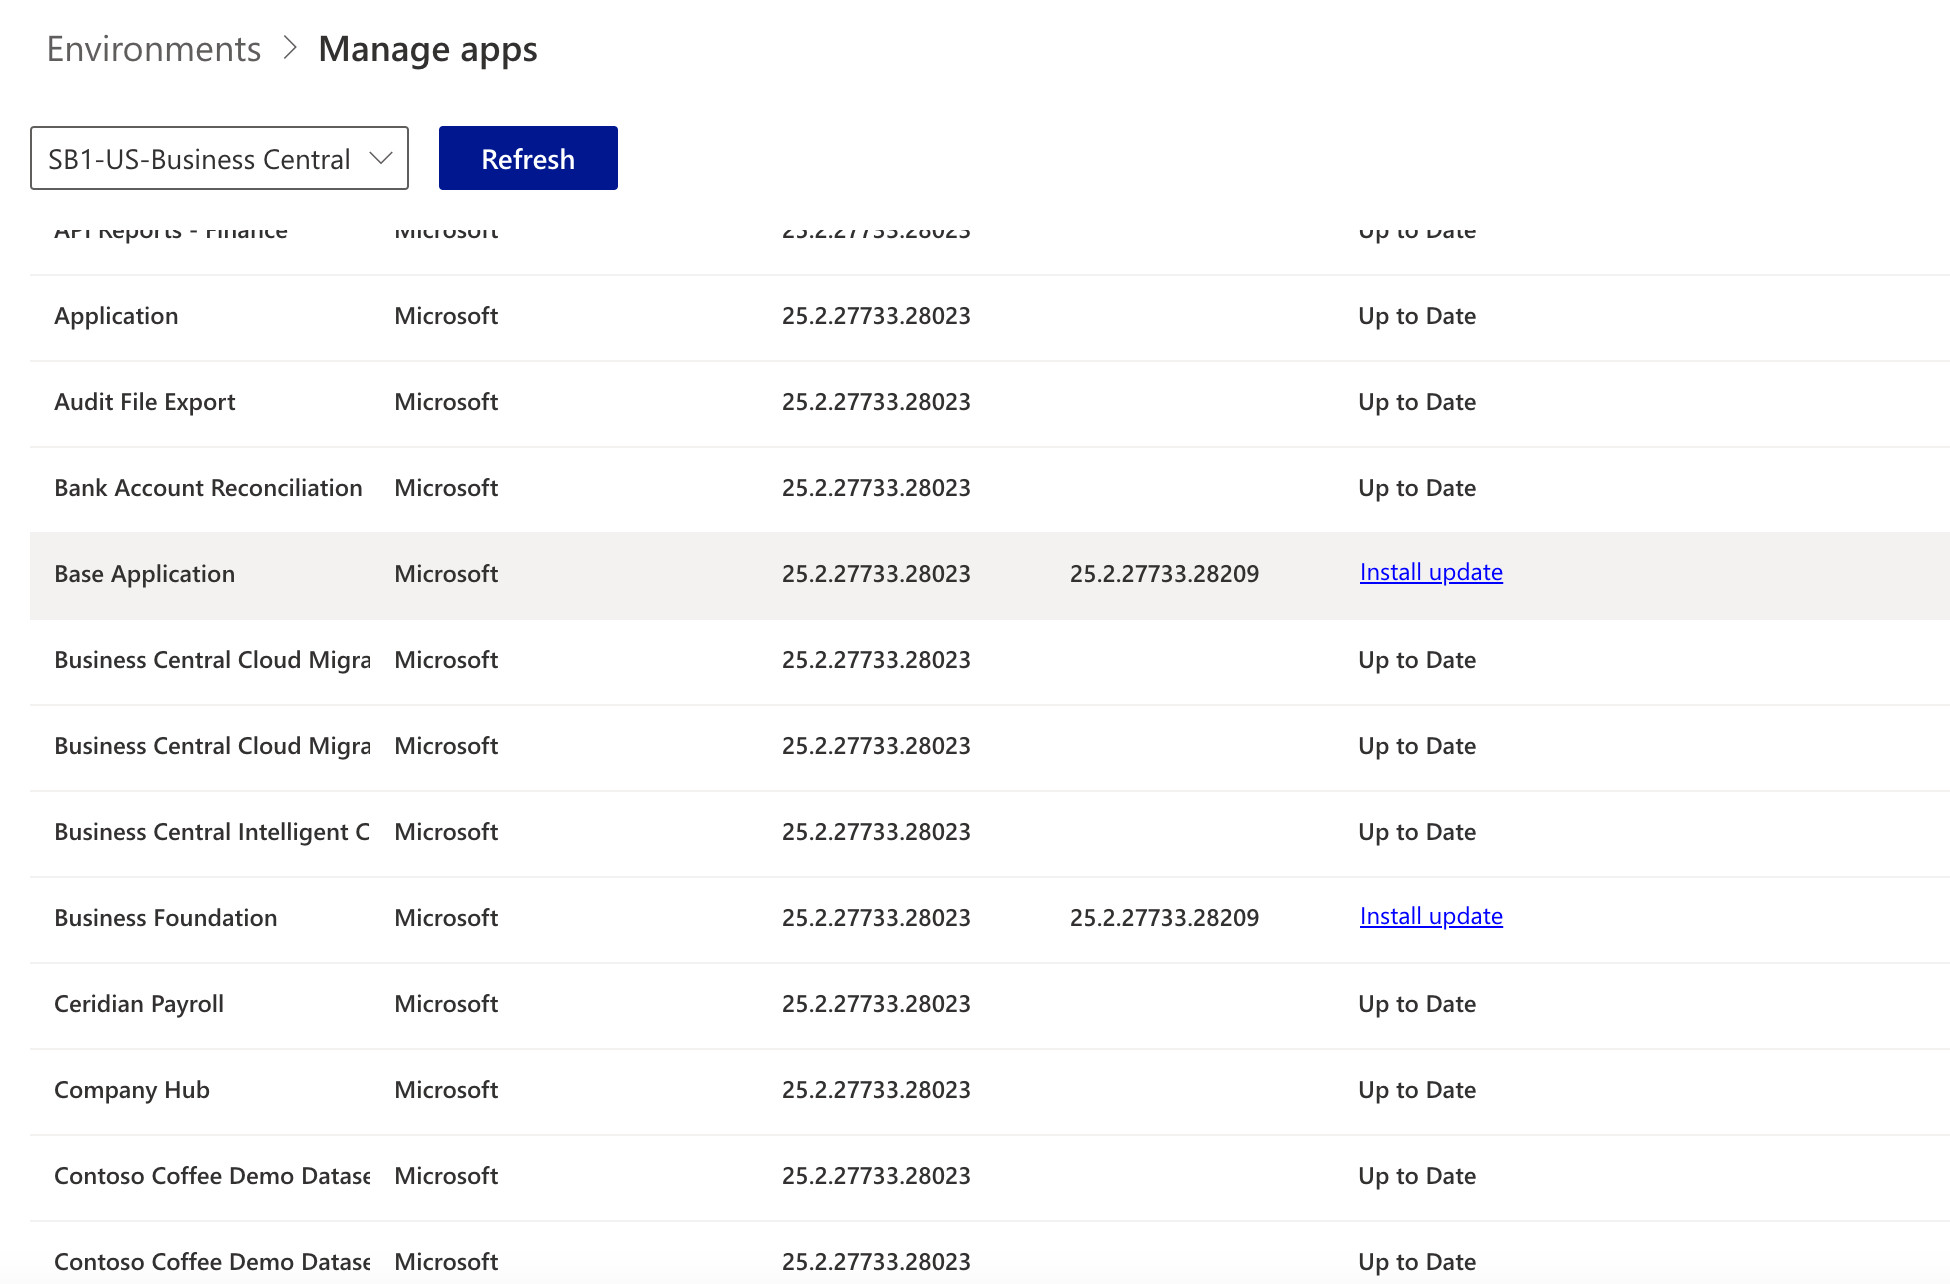1950x1284 pixels.
Task: Click Microsoft publisher for Ceridian Payroll
Action: [446, 1004]
